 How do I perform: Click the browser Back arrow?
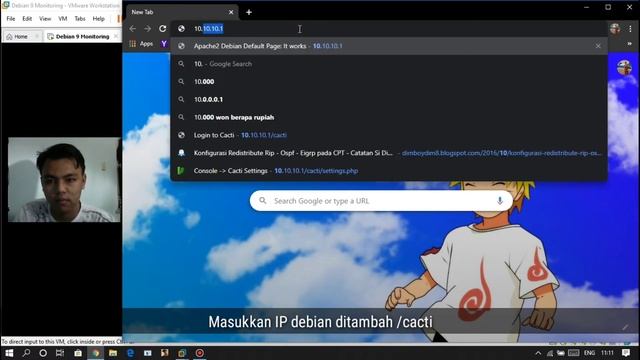pos(132,29)
